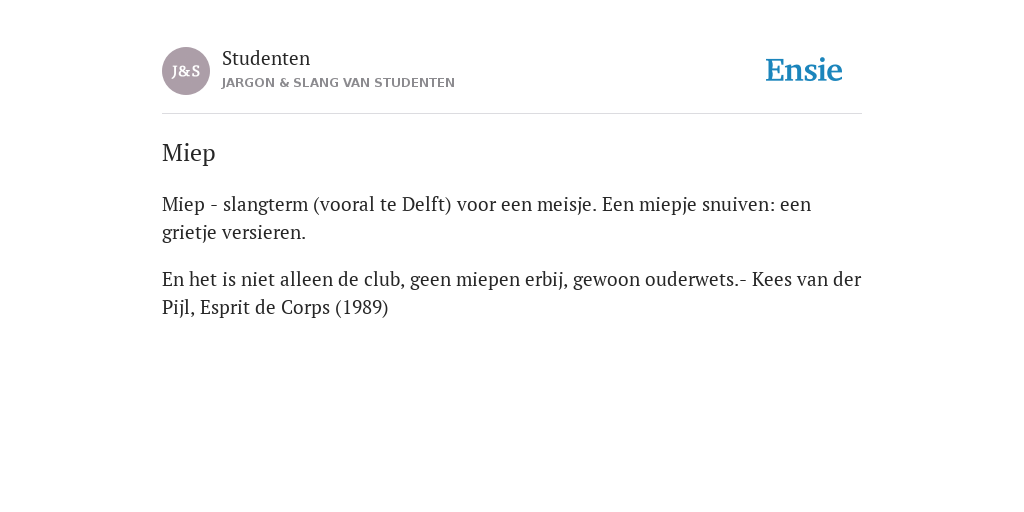Click the J&S round avatar icon

tap(186, 71)
